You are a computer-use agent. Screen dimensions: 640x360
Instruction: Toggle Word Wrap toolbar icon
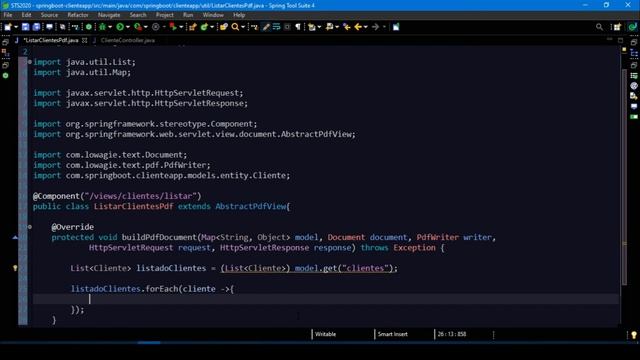(x=276, y=27)
